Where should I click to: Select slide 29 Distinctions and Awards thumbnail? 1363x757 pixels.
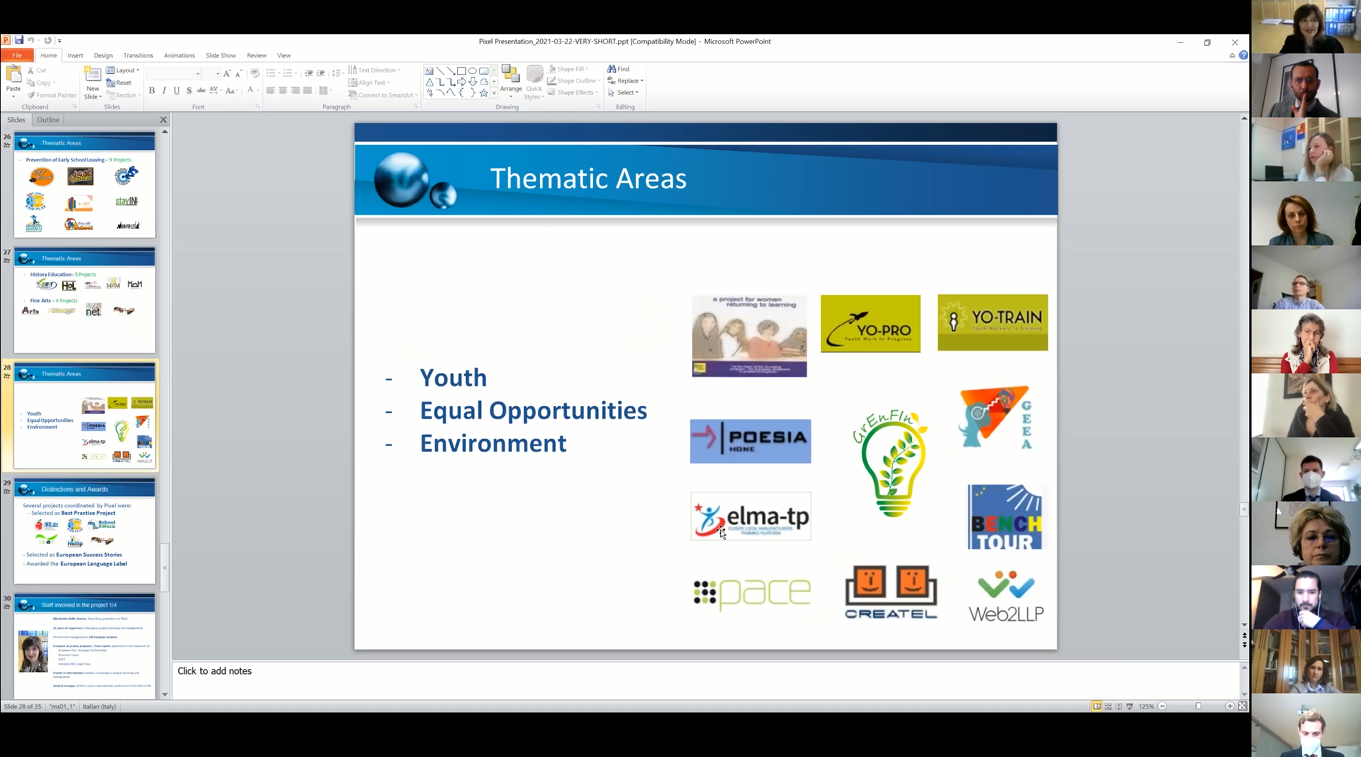coord(84,531)
